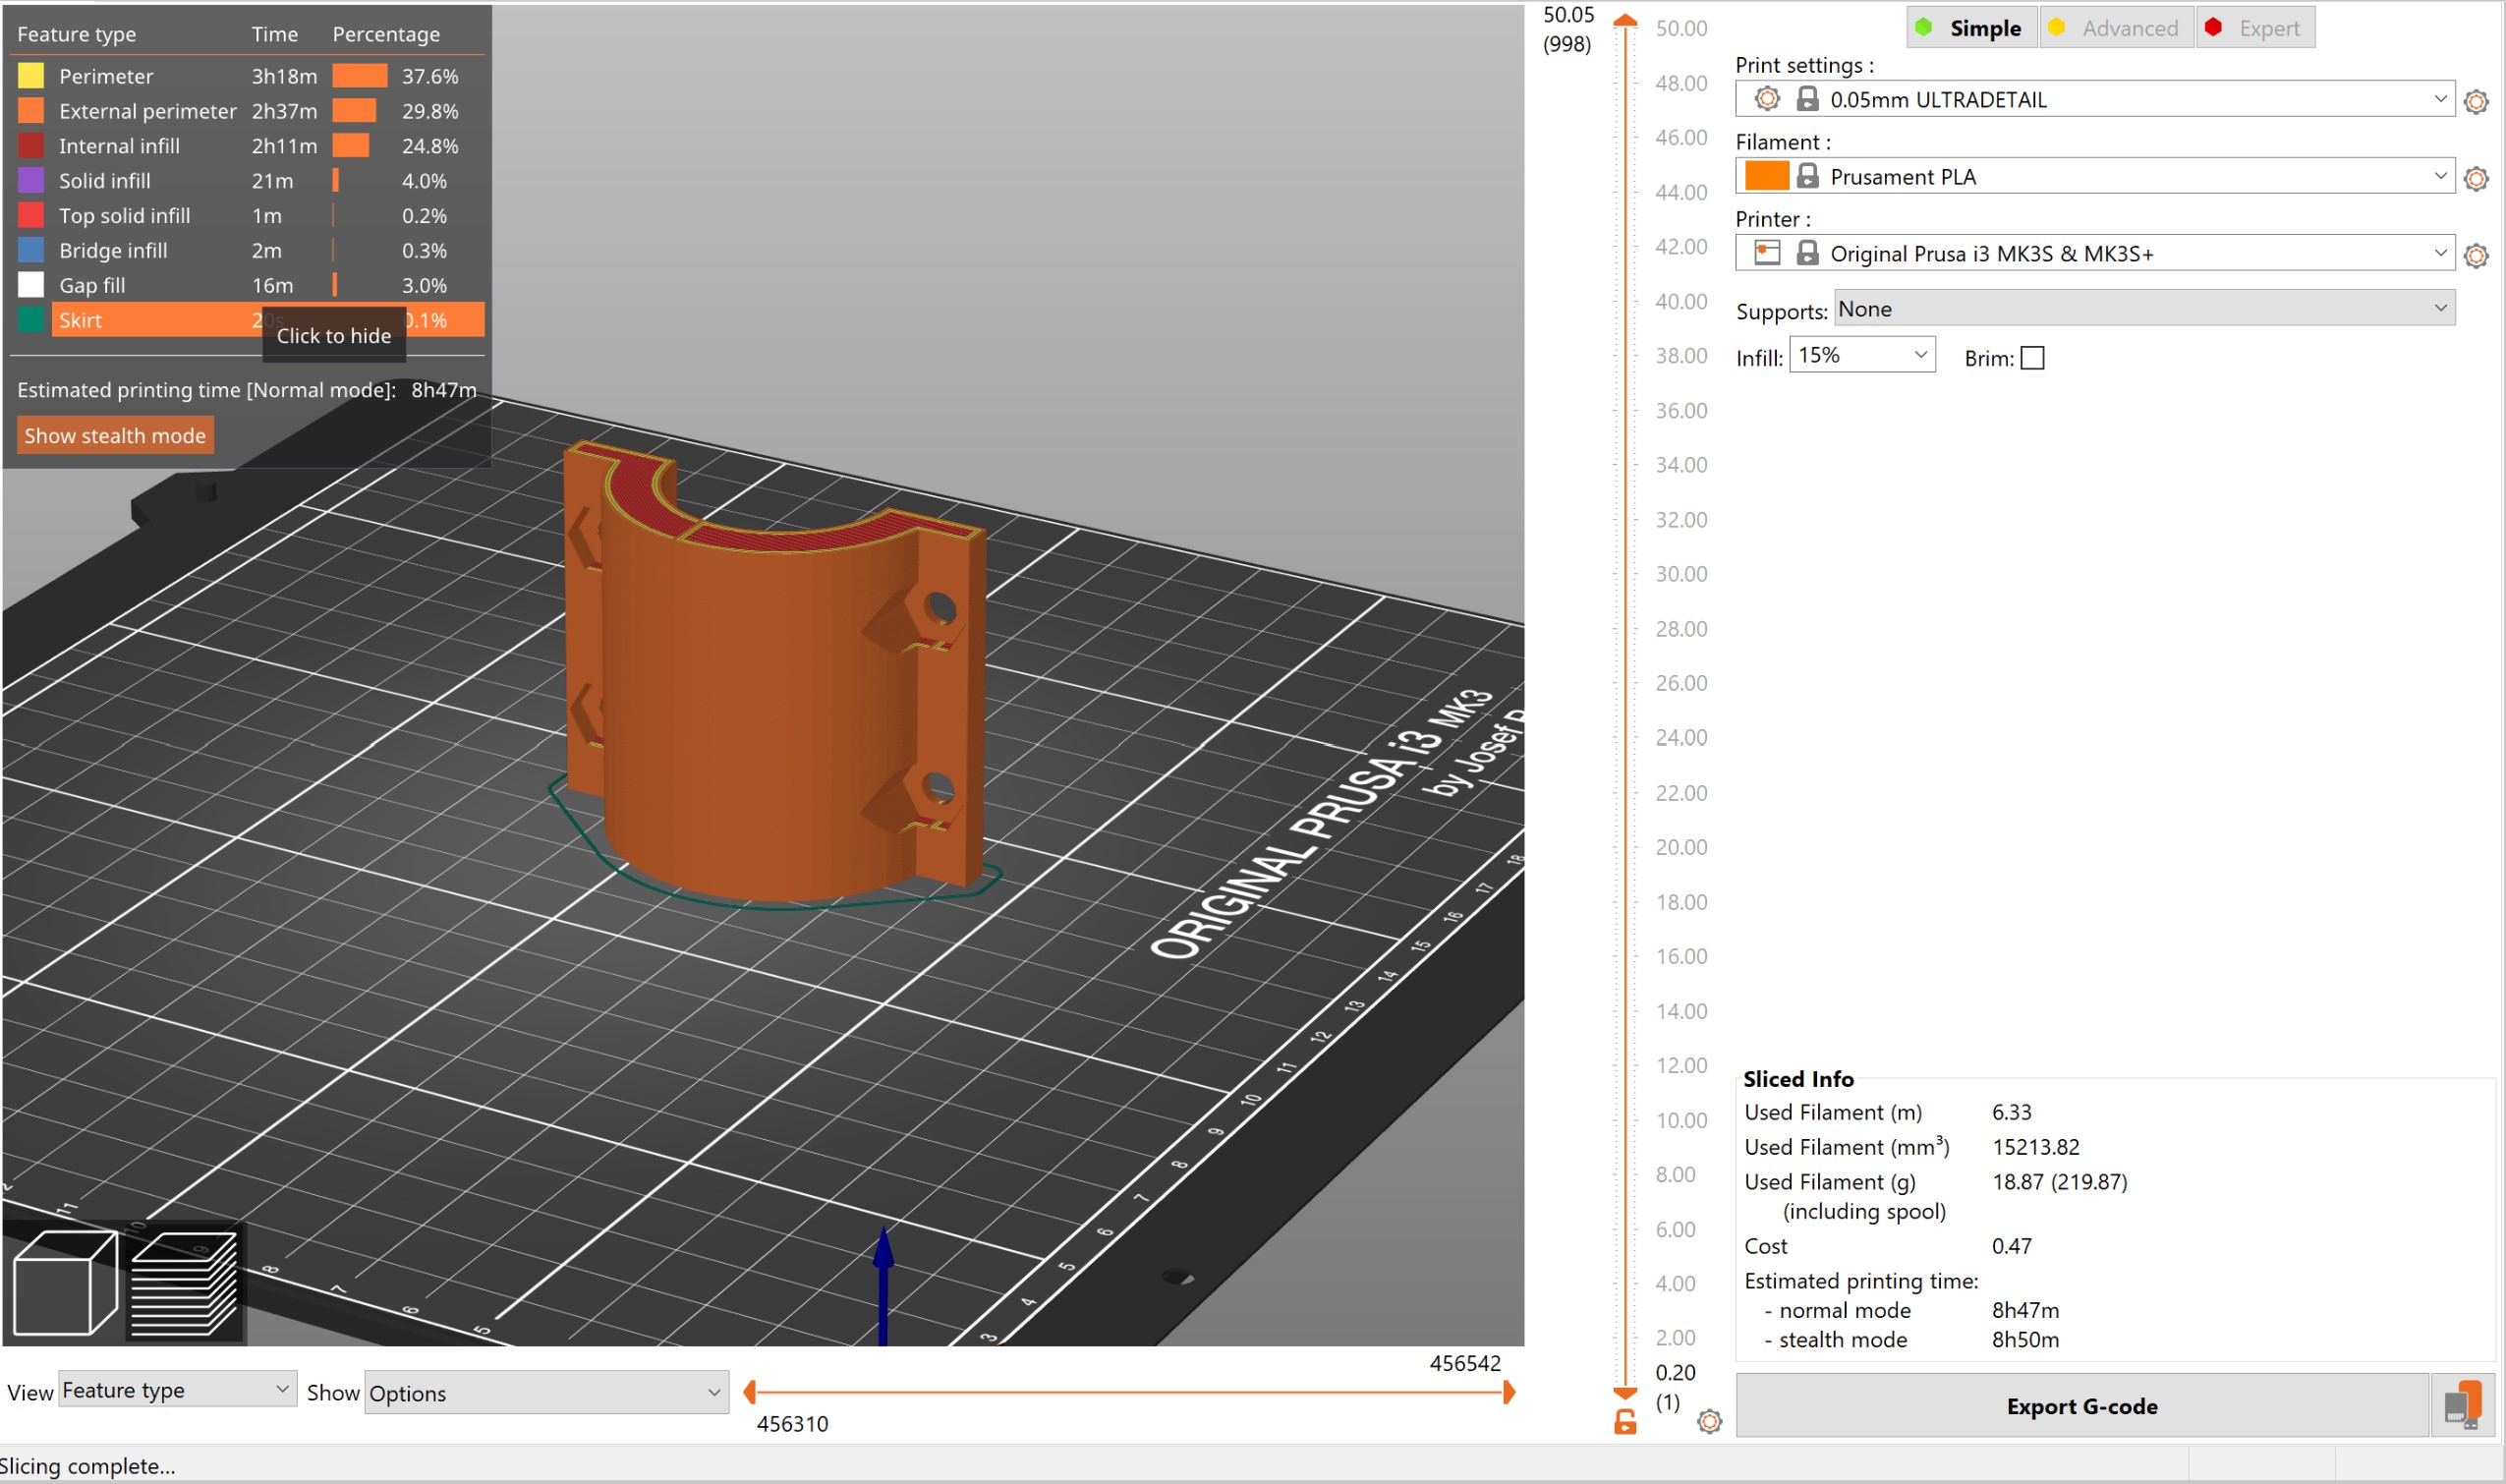
Task: Select Simple mode tab
Action: tap(1970, 28)
